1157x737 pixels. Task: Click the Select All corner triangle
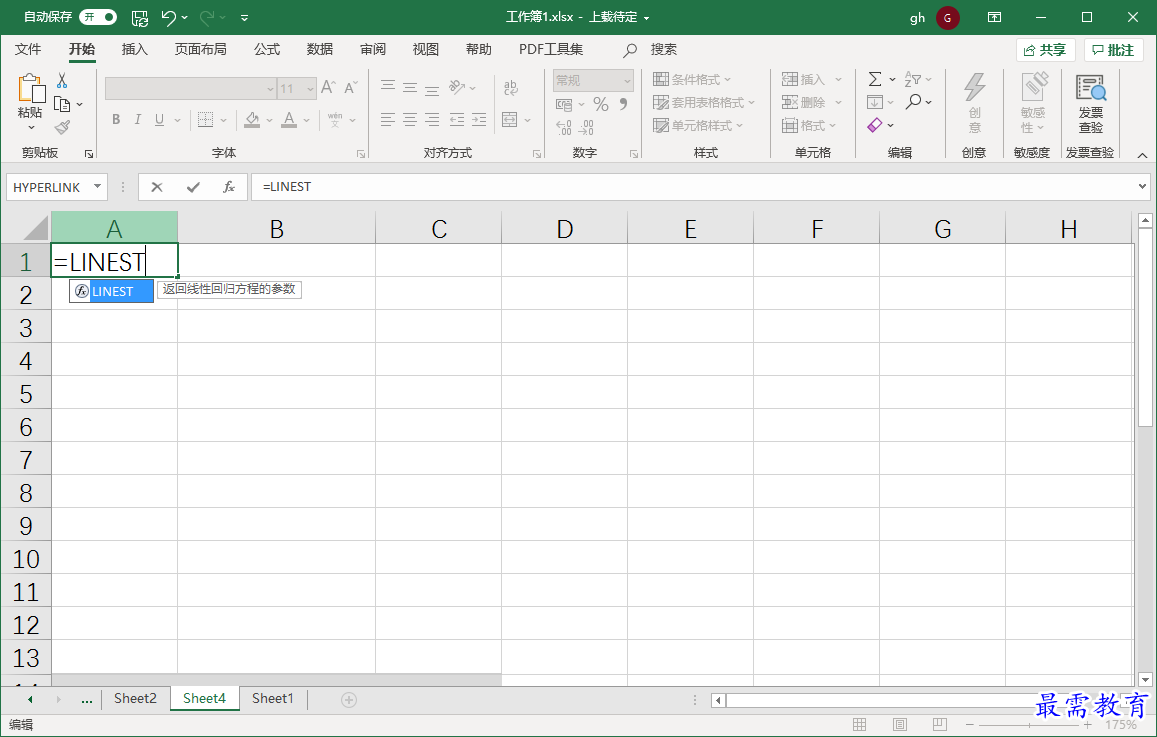(35, 227)
